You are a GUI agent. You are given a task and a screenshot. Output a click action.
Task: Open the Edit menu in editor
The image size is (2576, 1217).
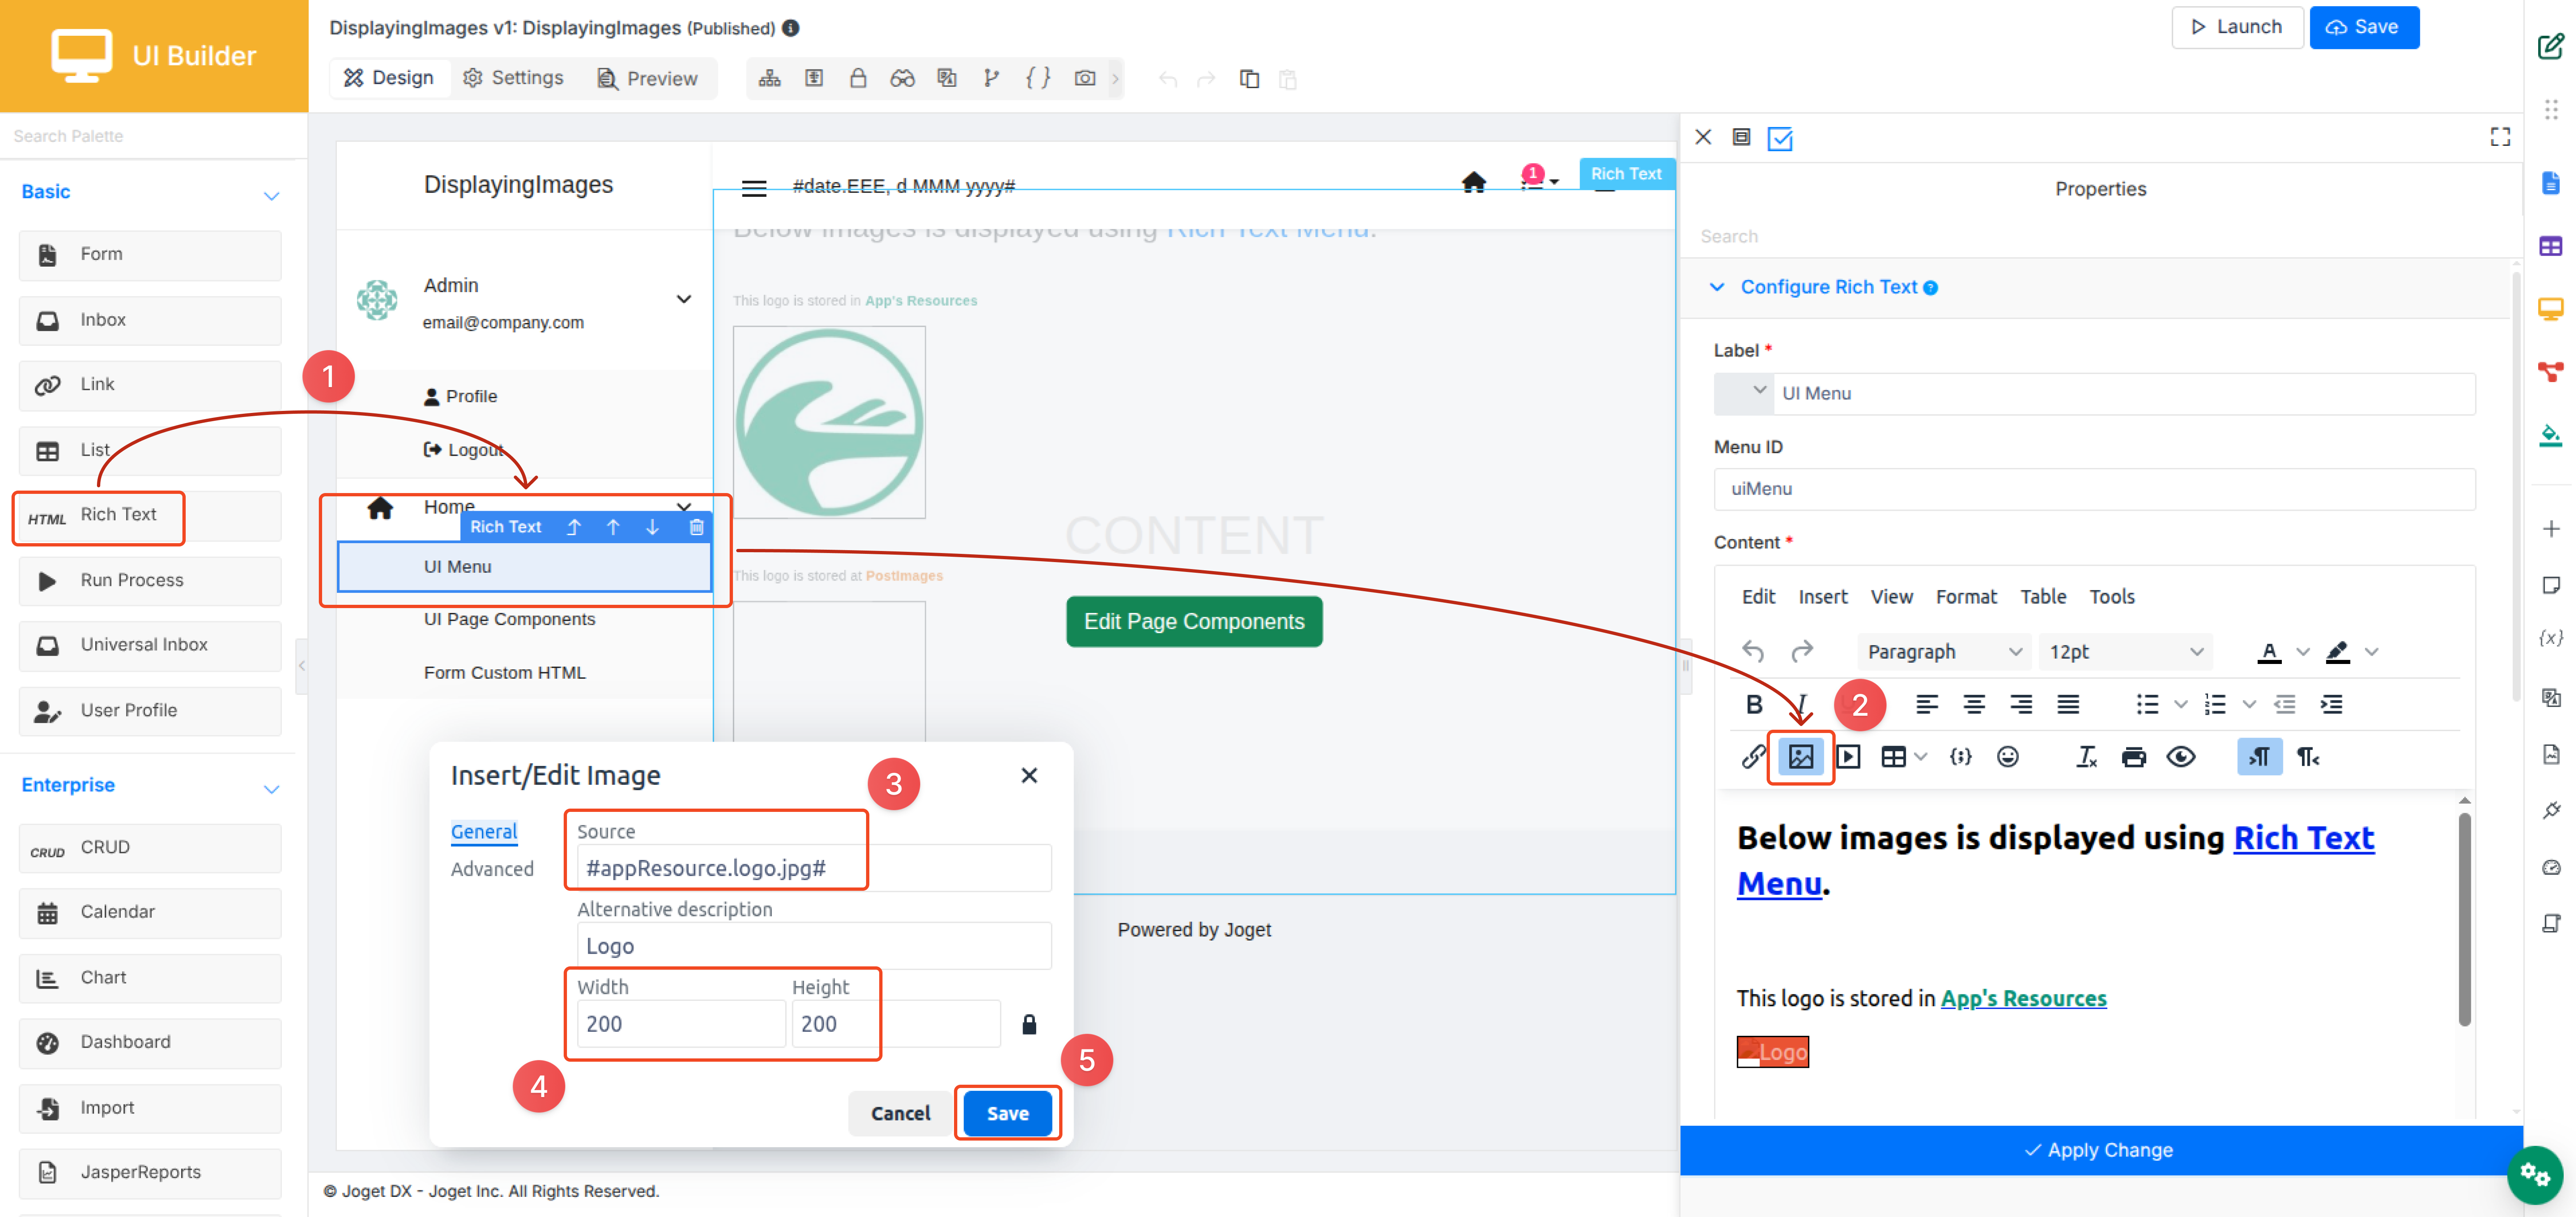coord(1758,596)
